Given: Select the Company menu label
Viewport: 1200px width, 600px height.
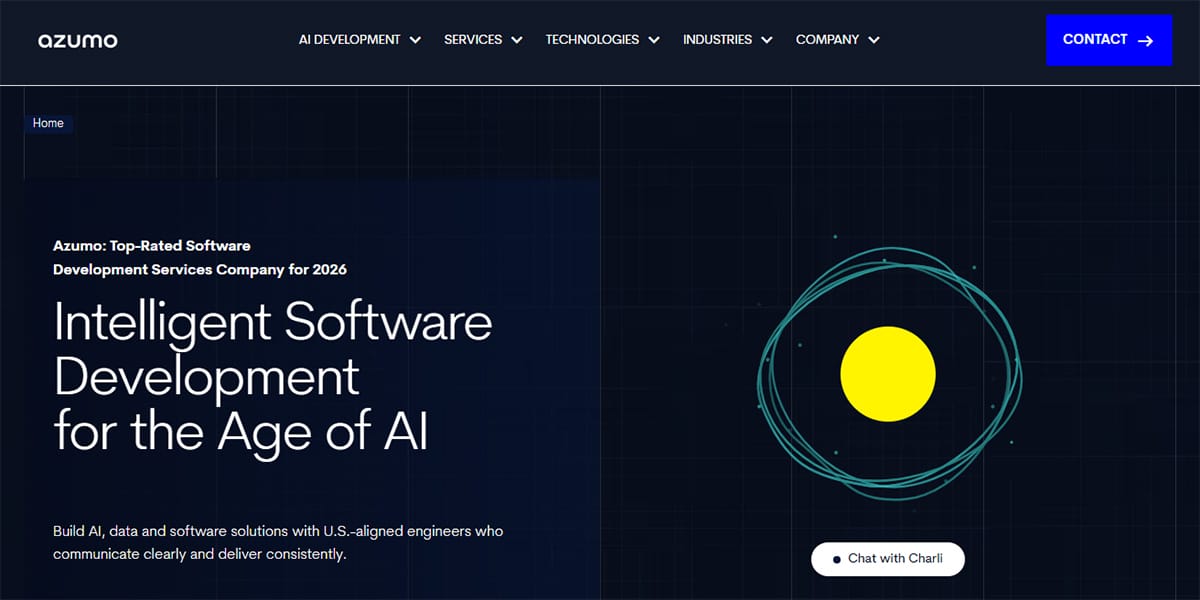Looking at the screenshot, I should point(827,40).
